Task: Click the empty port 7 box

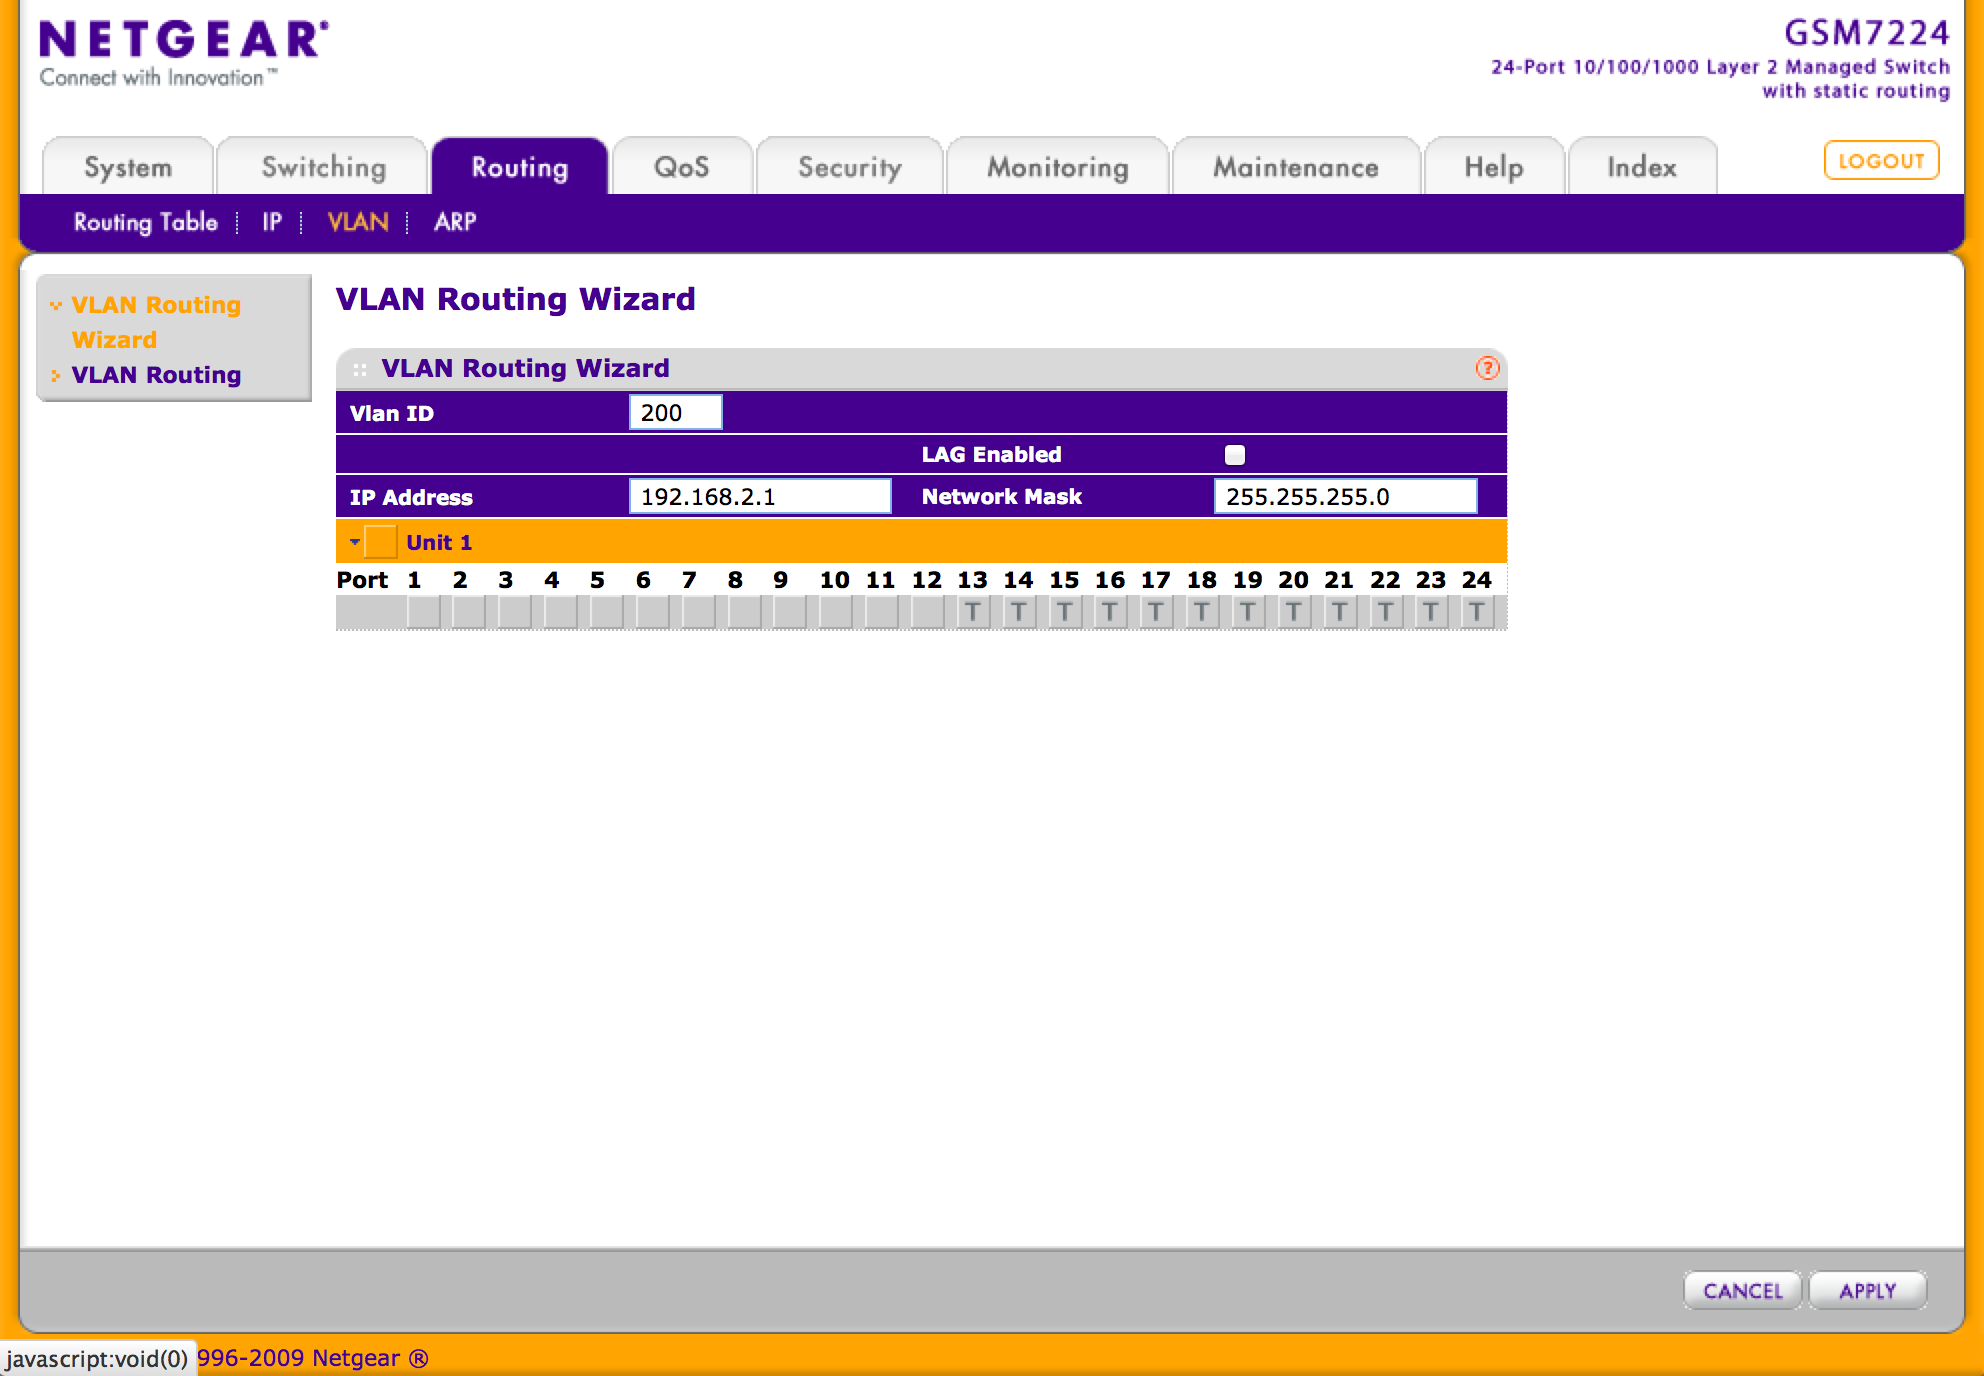Action: point(697,612)
